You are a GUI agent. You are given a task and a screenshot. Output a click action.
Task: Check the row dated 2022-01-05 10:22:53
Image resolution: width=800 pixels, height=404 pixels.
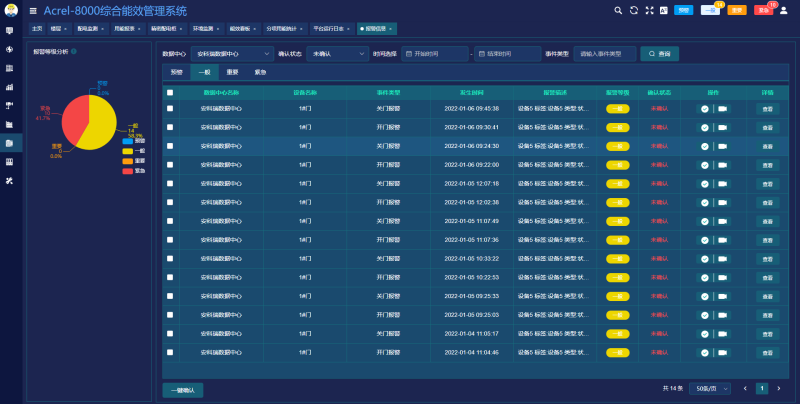tap(170, 277)
